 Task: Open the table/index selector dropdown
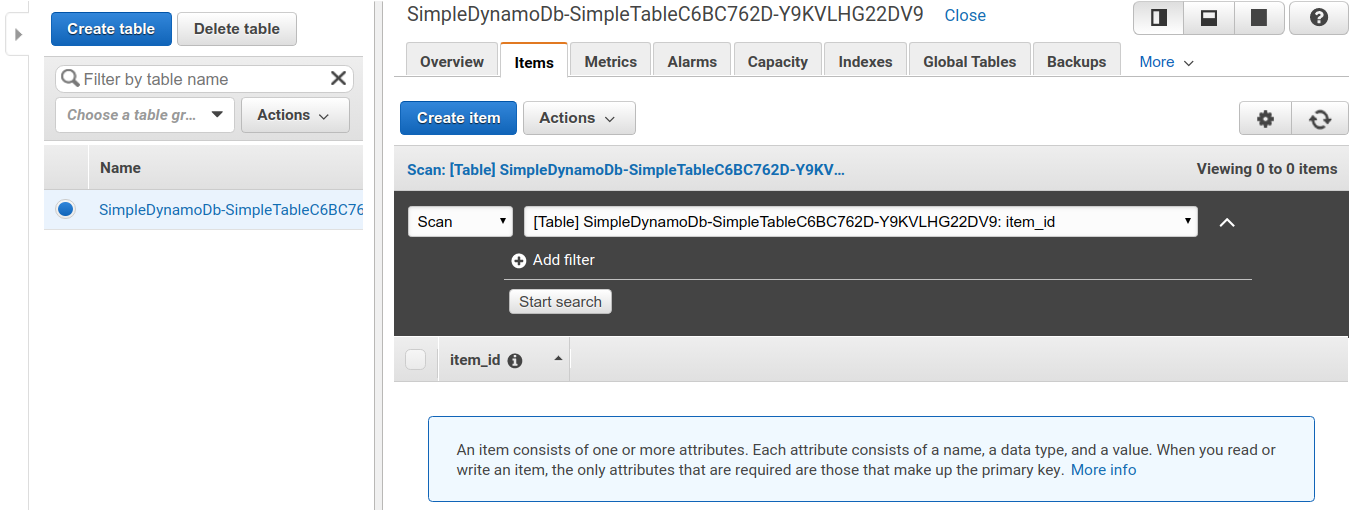(860, 222)
